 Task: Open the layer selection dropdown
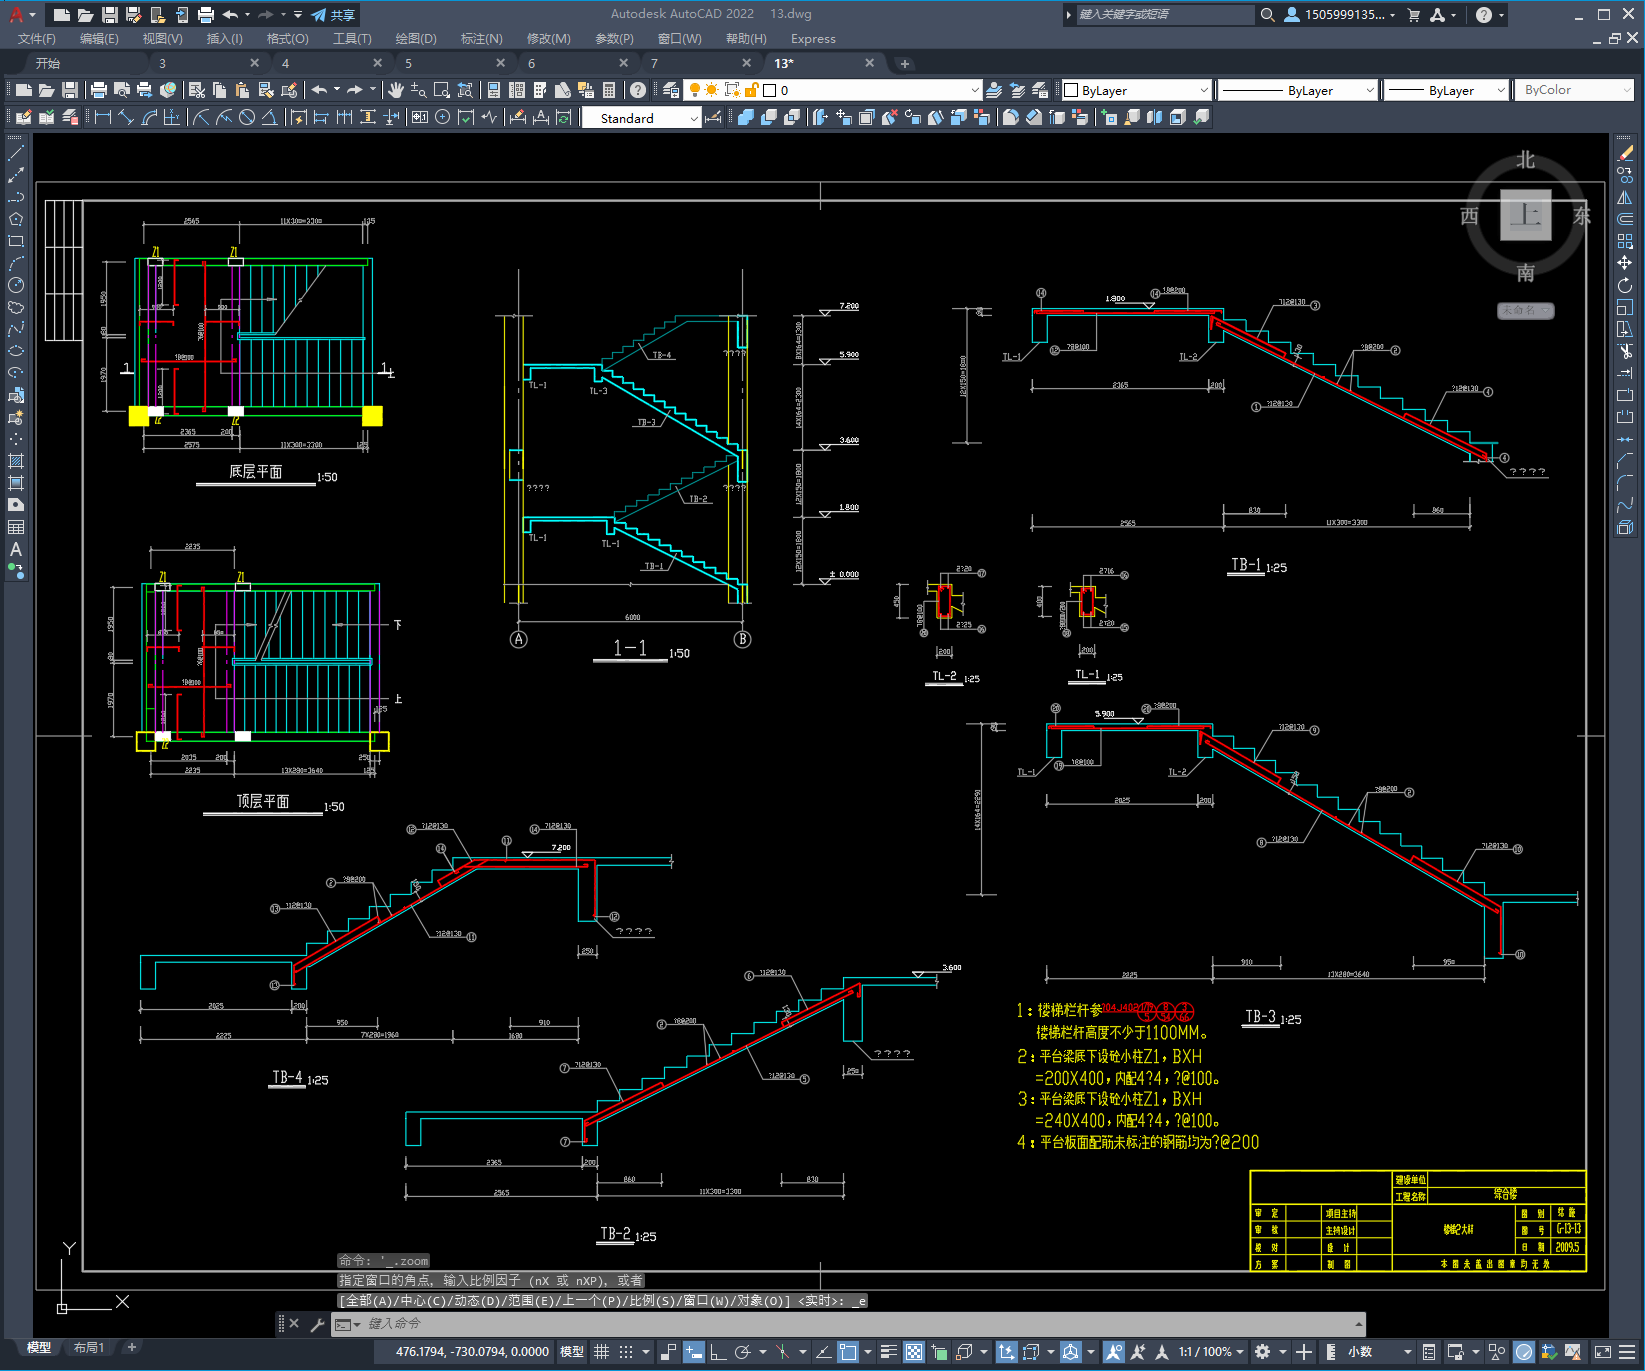(833, 90)
